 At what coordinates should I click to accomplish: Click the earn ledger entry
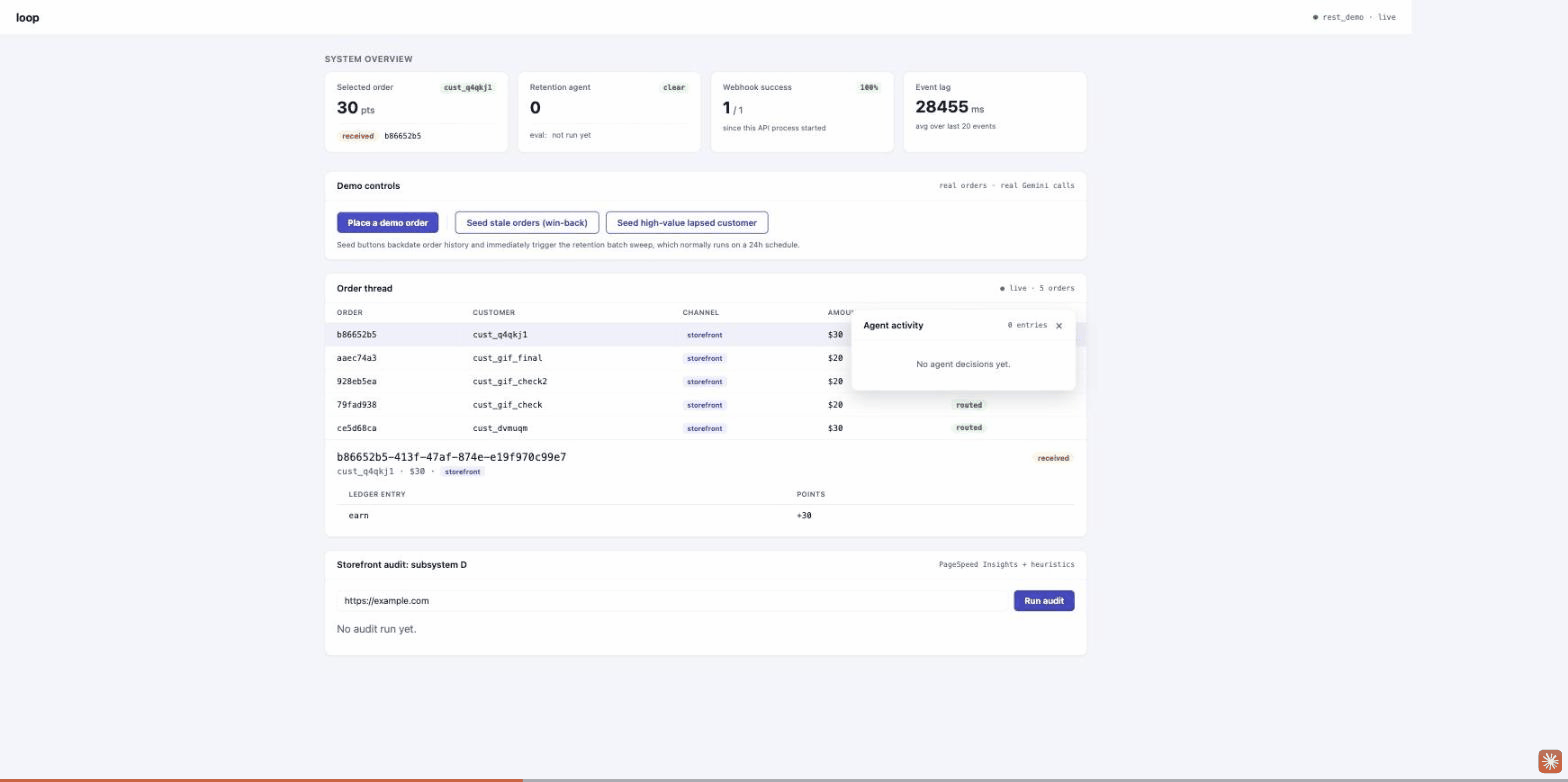[x=359, y=516]
